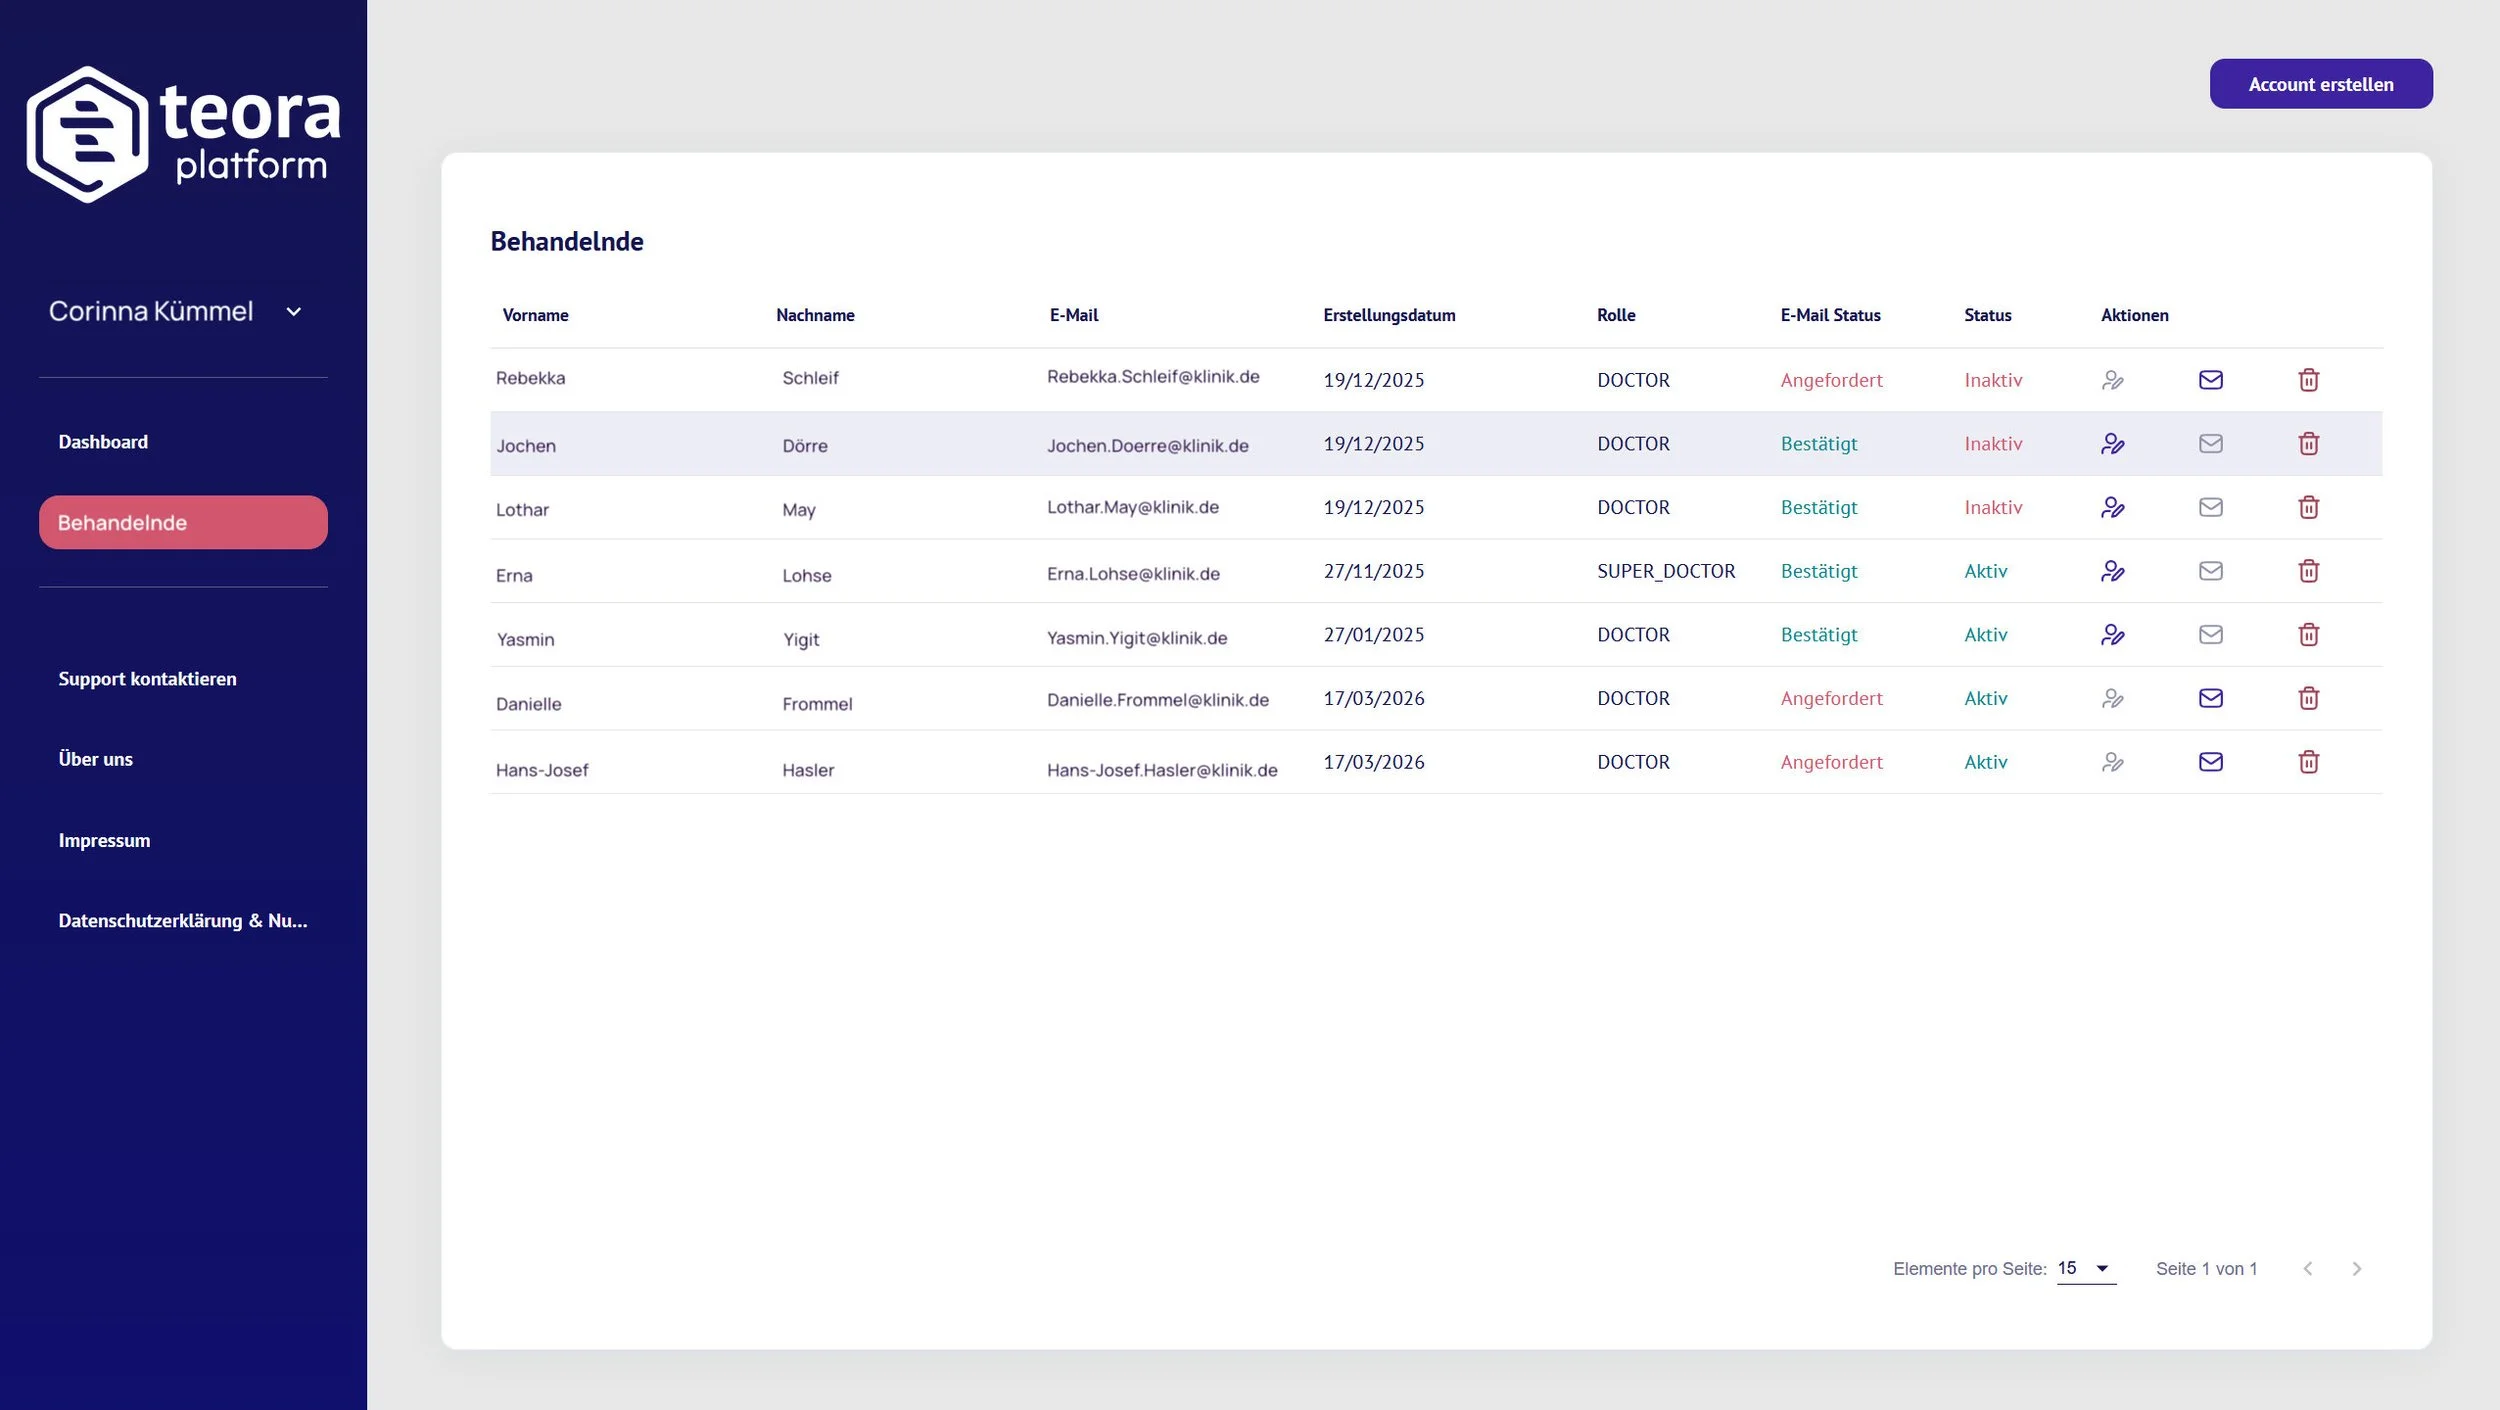The height and width of the screenshot is (1410, 2500).
Task: Open the Elemente pro Seite dropdown
Action: [2086, 1268]
